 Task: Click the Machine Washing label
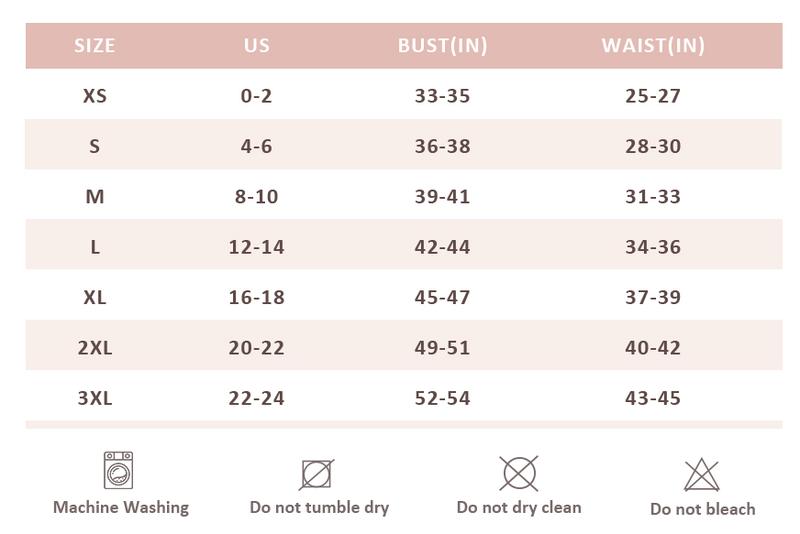click(121, 507)
